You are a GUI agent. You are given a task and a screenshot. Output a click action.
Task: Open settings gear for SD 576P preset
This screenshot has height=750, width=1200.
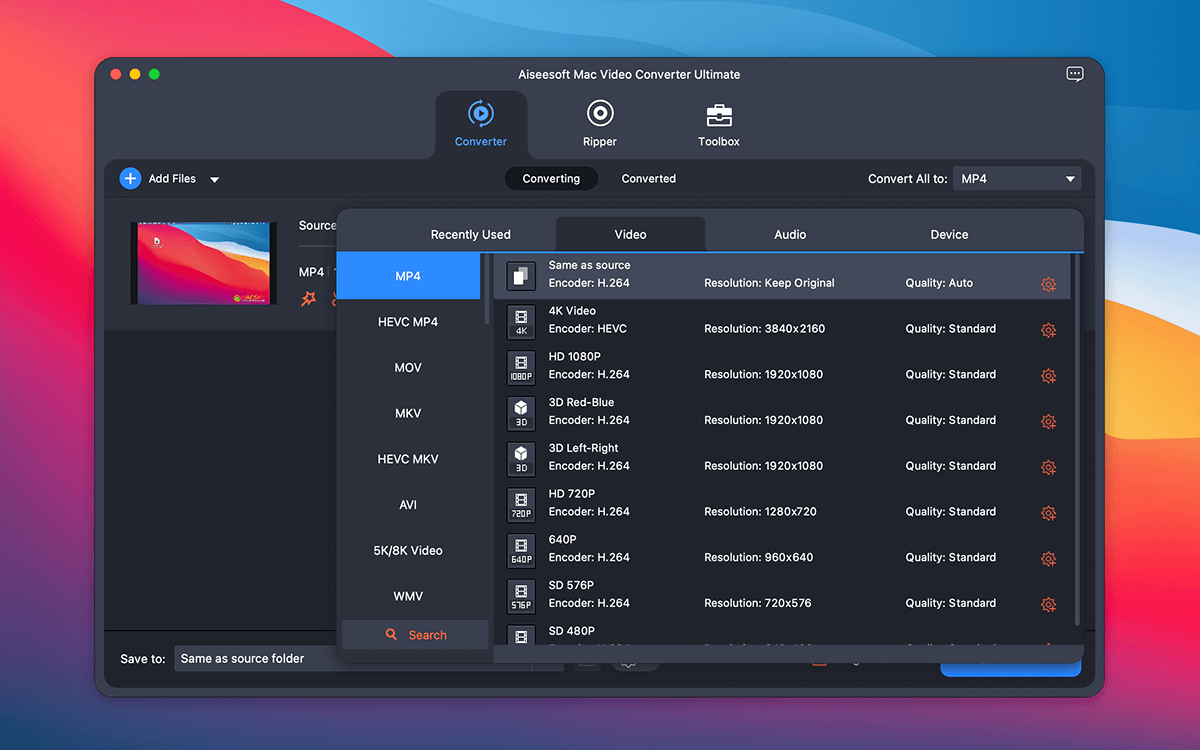(x=1048, y=605)
